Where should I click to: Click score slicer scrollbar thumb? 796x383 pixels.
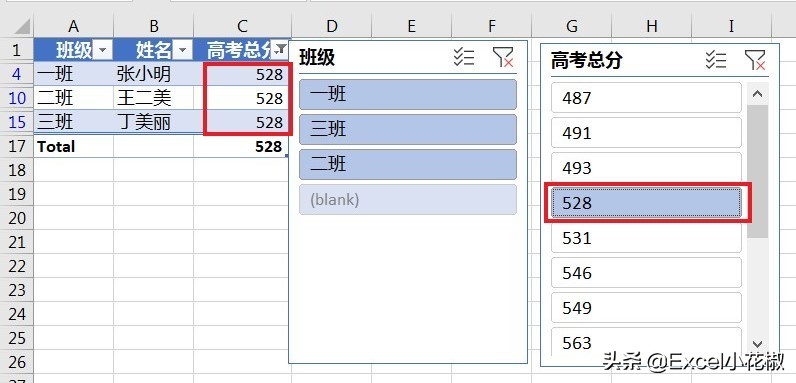(x=758, y=171)
